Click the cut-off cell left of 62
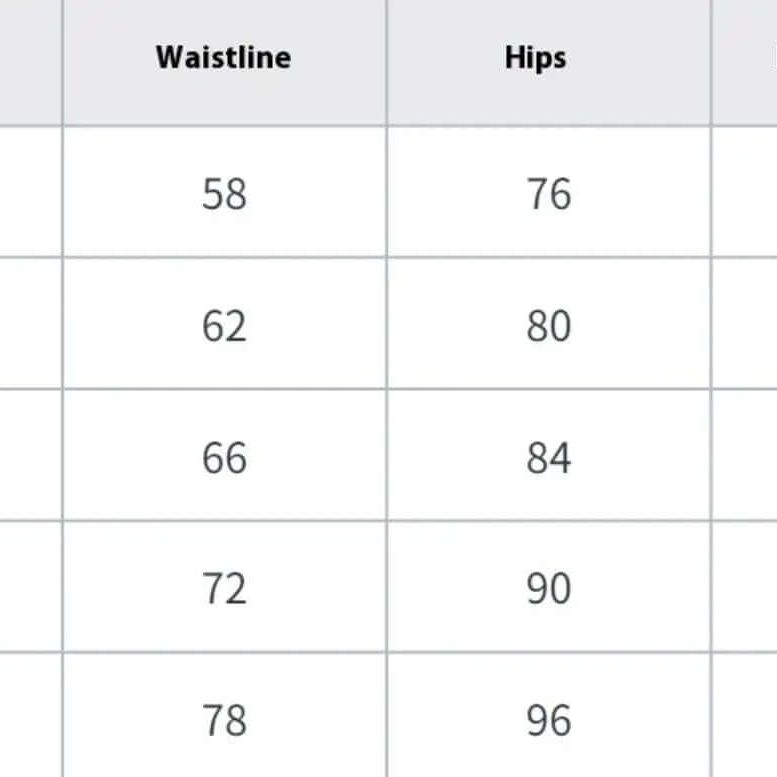This screenshot has width=777, height=777. [31, 324]
